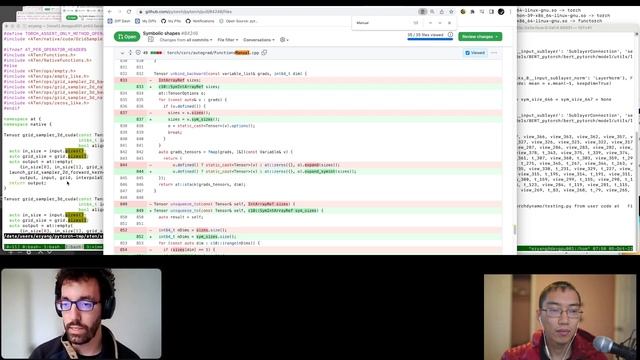Select the right participant's video thumbnail

click(x=560, y=317)
